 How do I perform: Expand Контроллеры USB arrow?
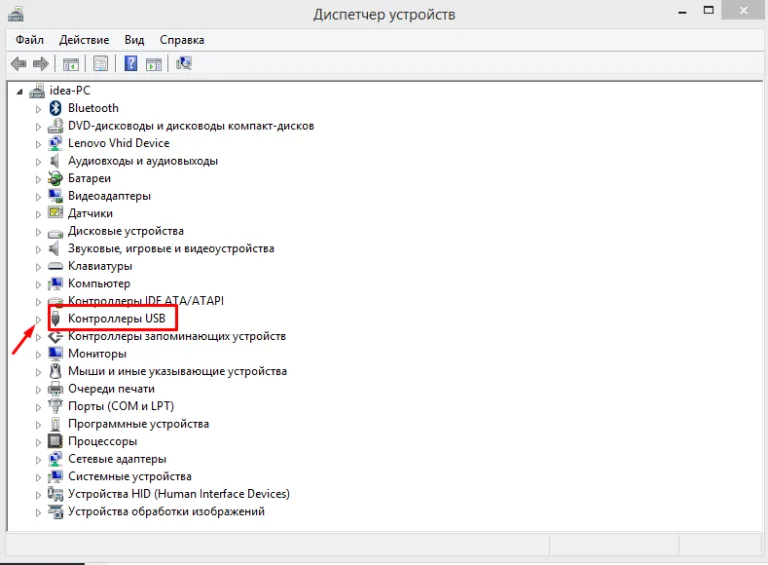[x=38, y=320]
